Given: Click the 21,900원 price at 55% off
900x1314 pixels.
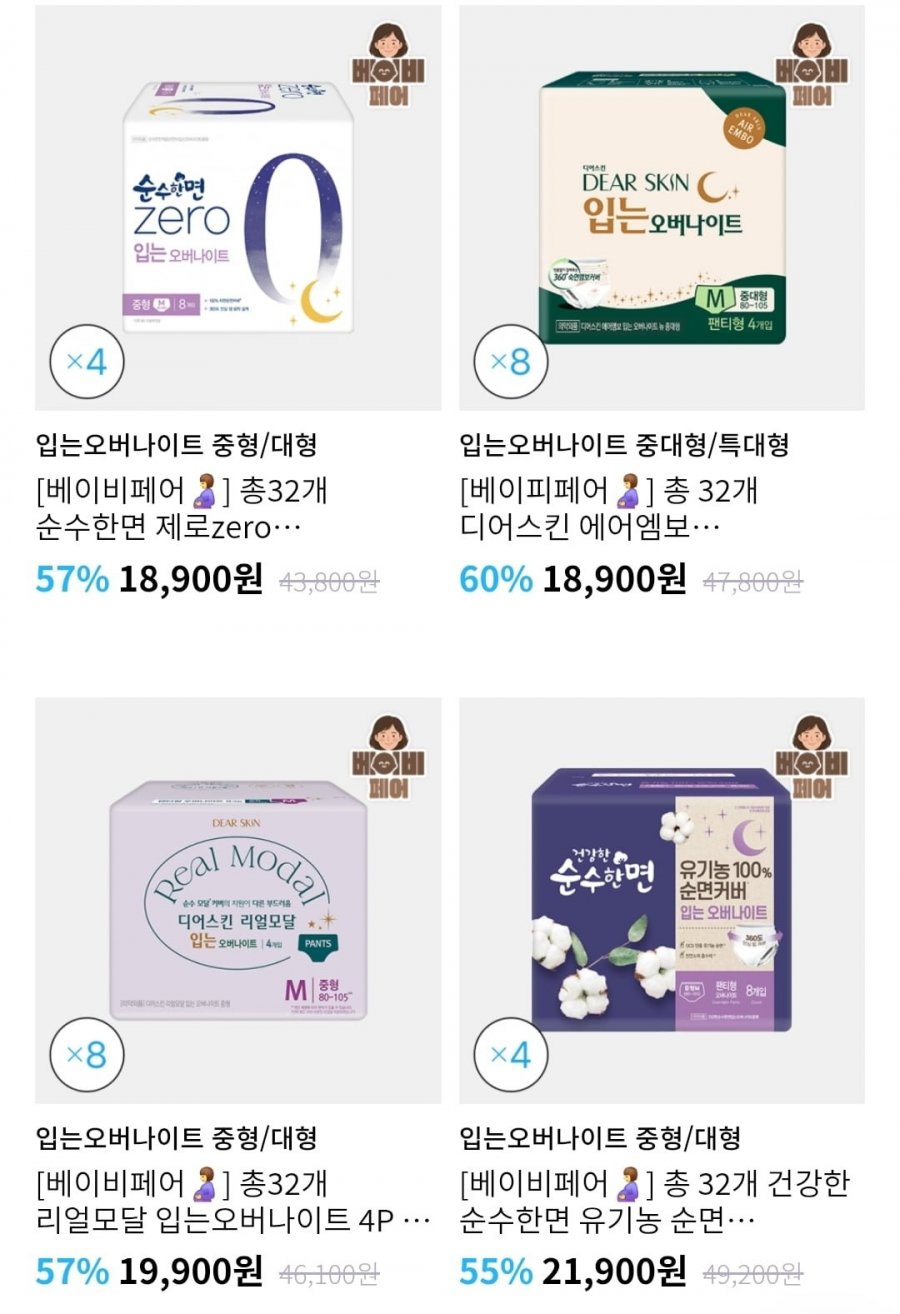Looking at the screenshot, I should (615, 1272).
